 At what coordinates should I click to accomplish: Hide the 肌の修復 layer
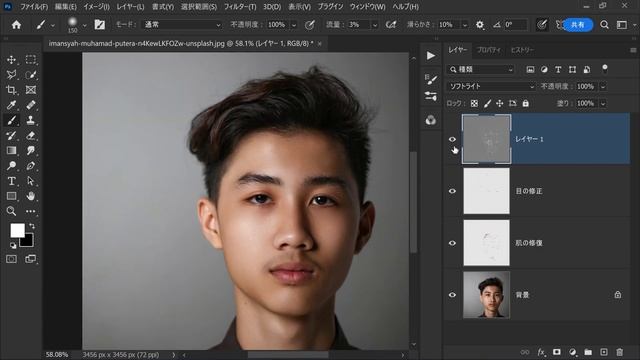[x=452, y=243]
